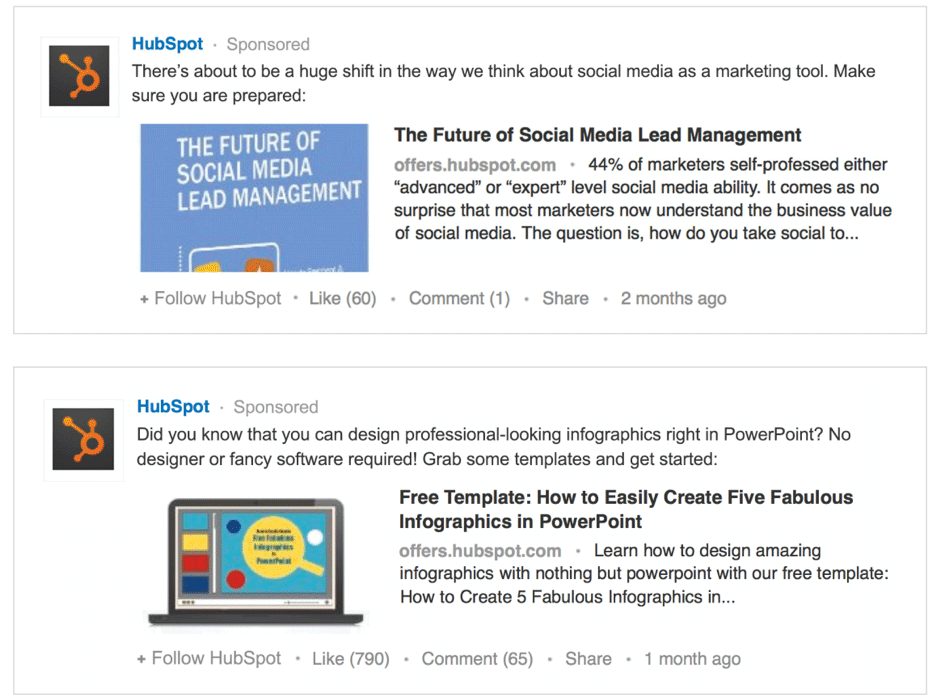Open the Social Media Lead Management thumbnail
Screen dimensions: 939x700
point(254,198)
